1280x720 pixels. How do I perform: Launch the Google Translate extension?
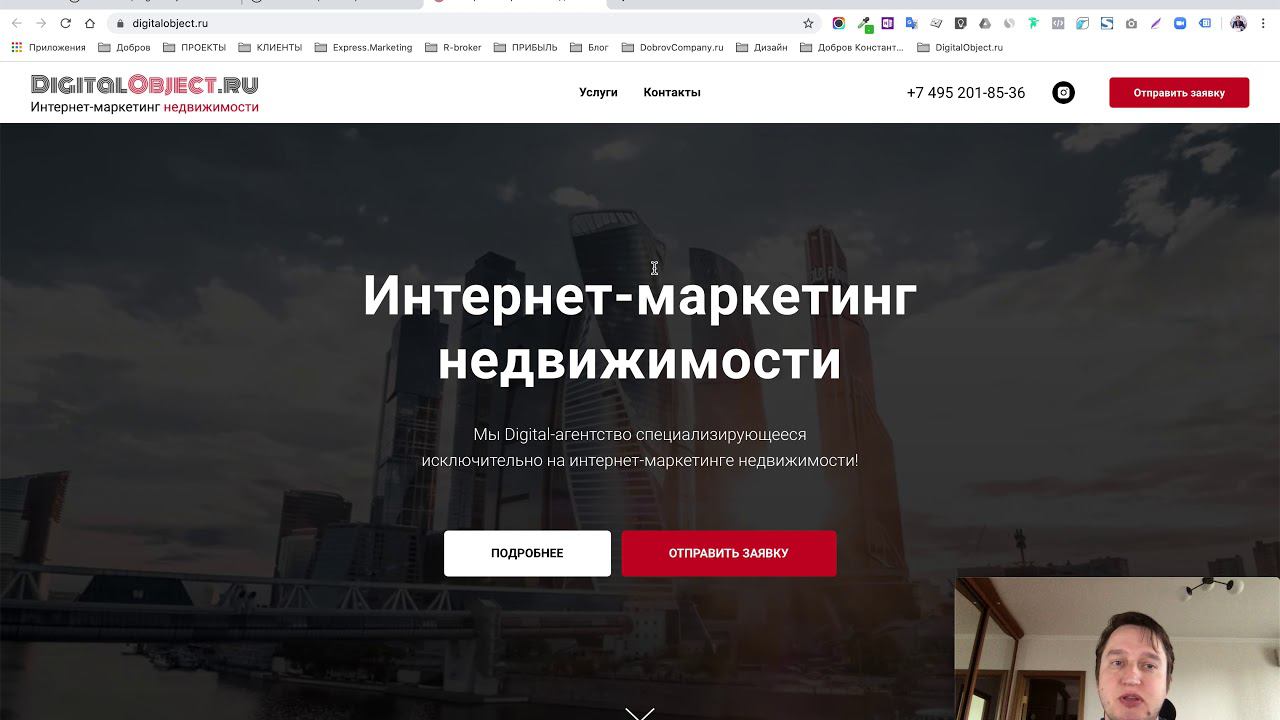click(911, 23)
